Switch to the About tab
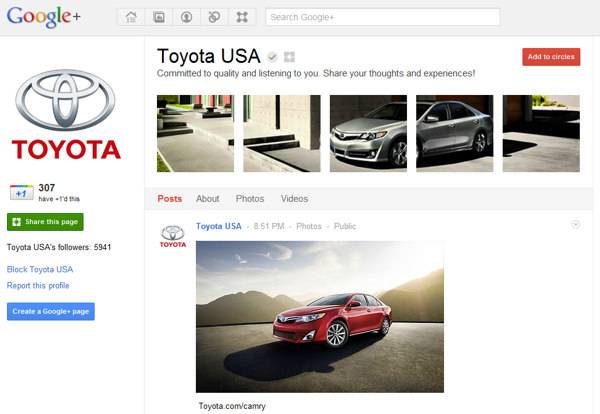The width and height of the screenshot is (600, 414). click(x=208, y=199)
